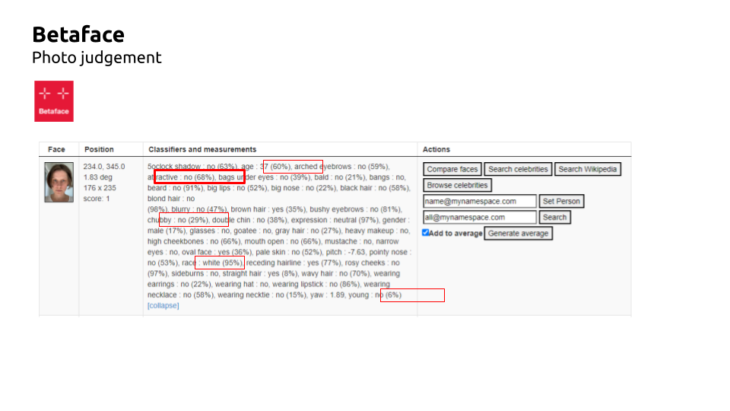
Task: Click the red Betaface logo icon
Action: point(54,100)
